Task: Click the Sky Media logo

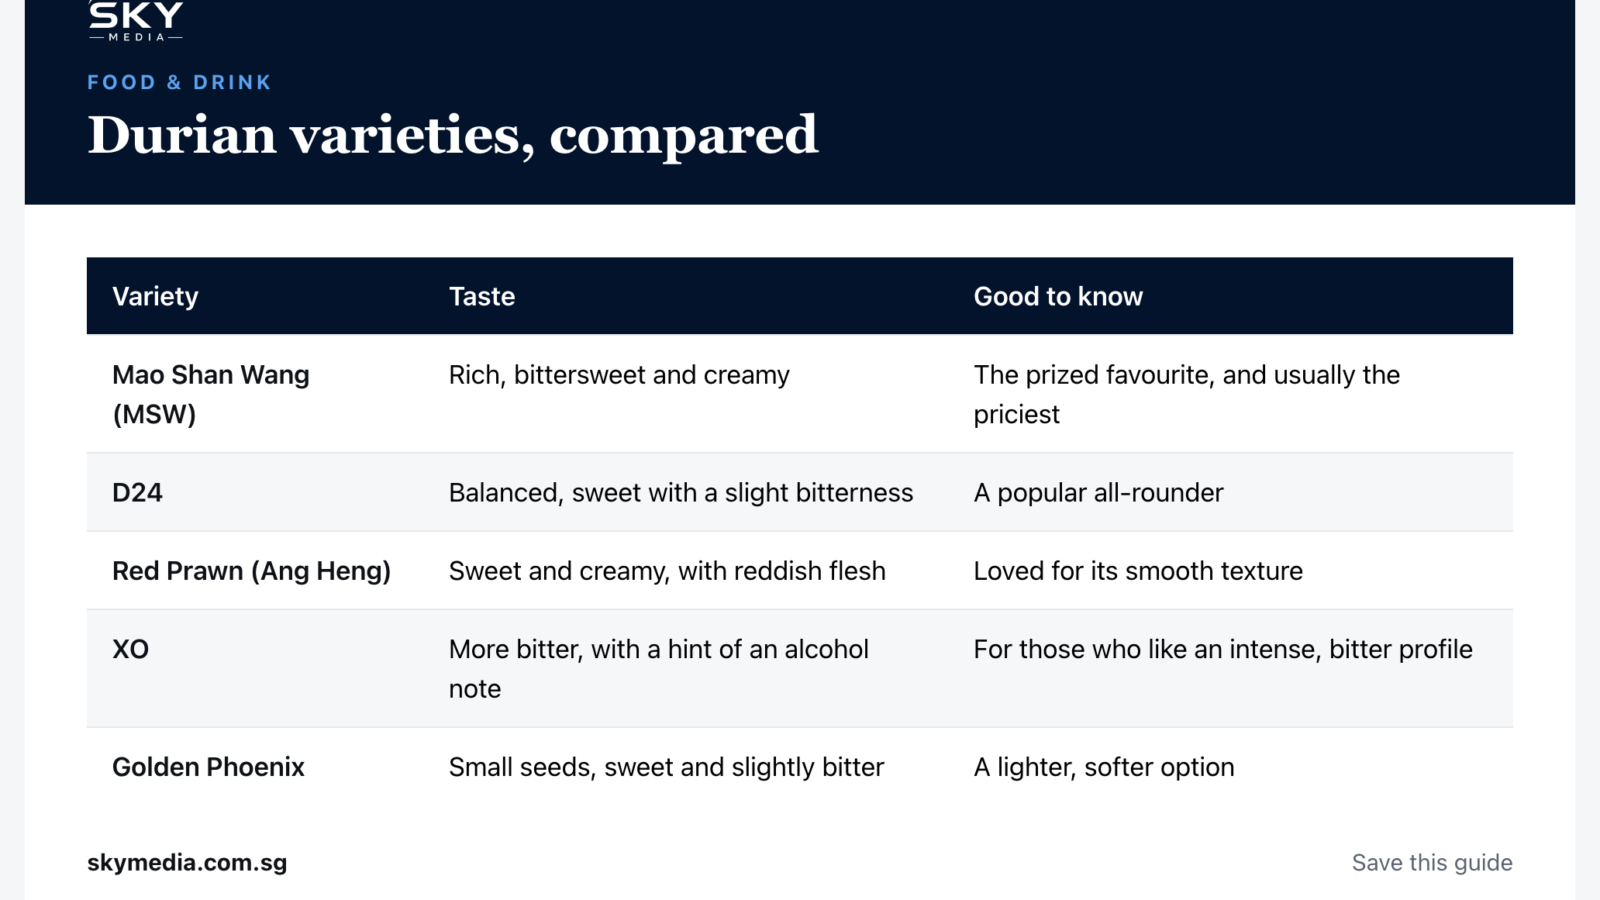Action: (136, 21)
